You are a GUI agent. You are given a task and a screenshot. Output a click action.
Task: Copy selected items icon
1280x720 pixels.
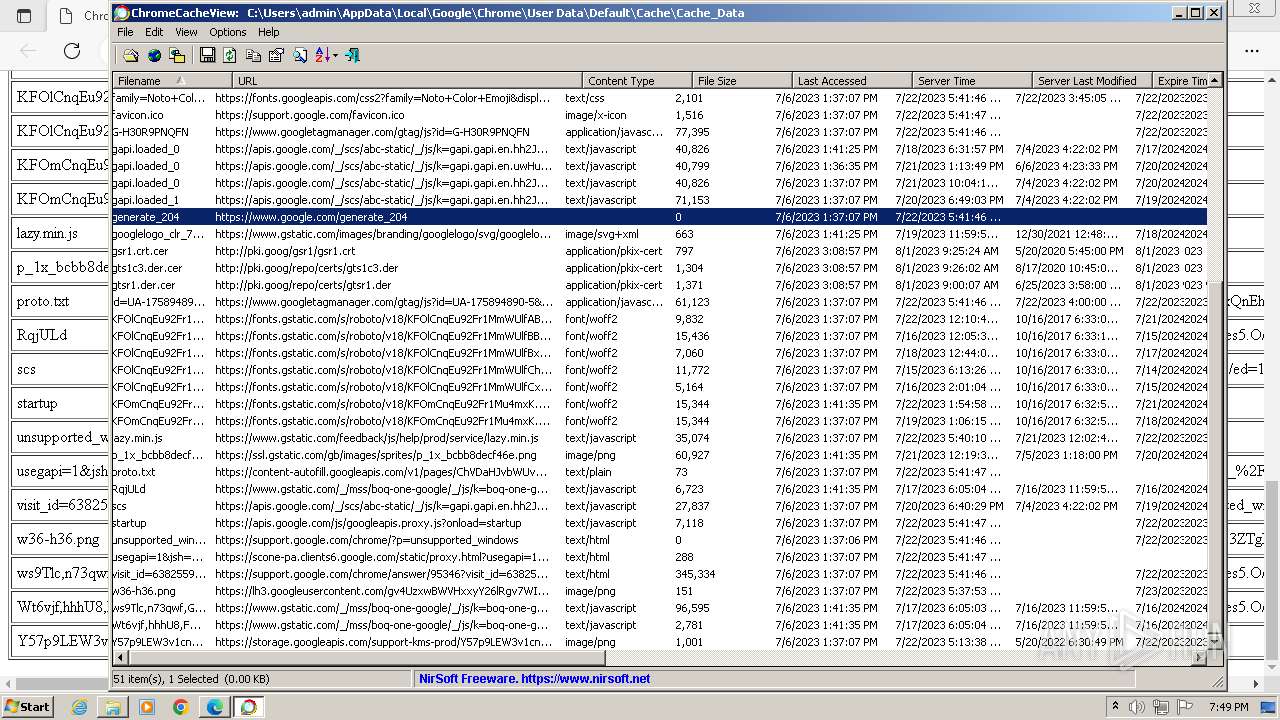click(x=253, y=56)
